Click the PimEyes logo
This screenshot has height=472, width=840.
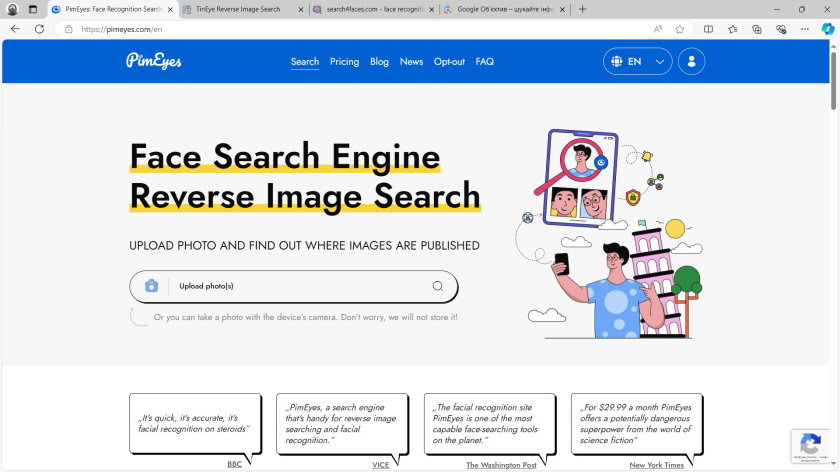point(153,61)
